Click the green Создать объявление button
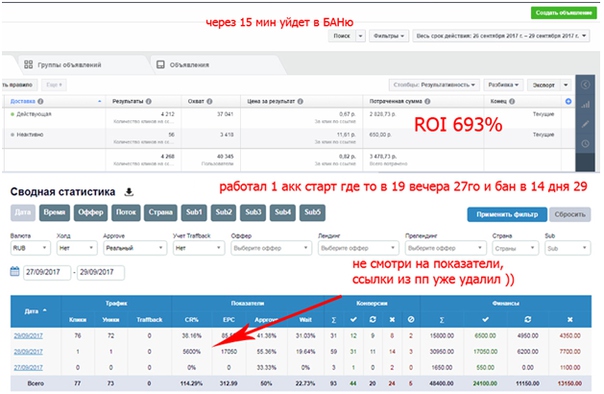 [x=563, y=13]
